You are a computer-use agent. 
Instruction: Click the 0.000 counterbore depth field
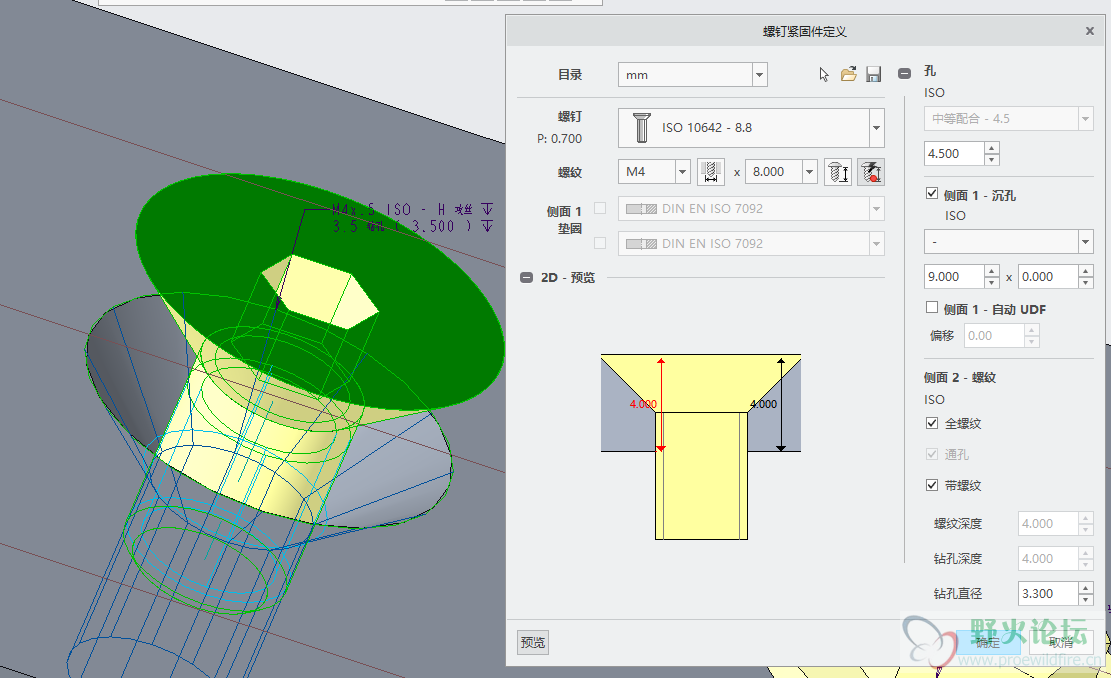(1048, 276)
